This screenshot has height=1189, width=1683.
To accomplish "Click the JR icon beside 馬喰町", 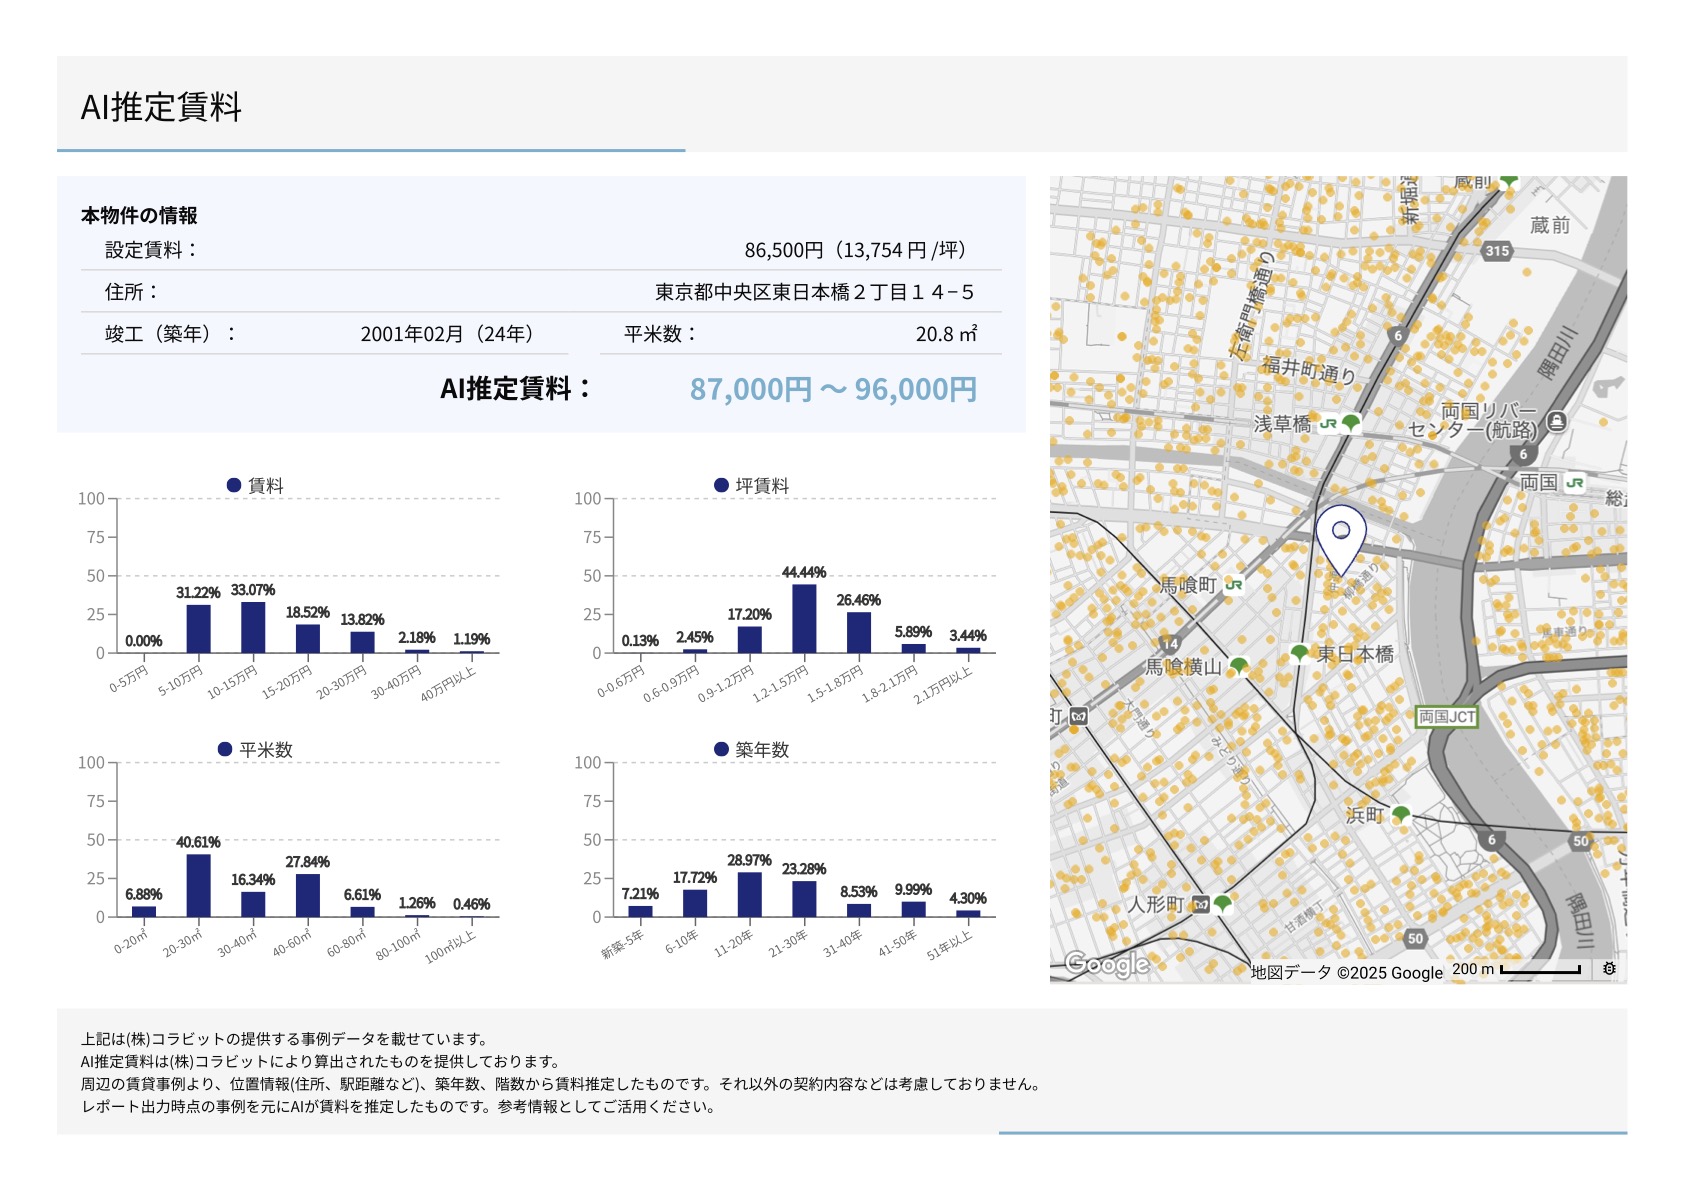I will coord(1234,585).
